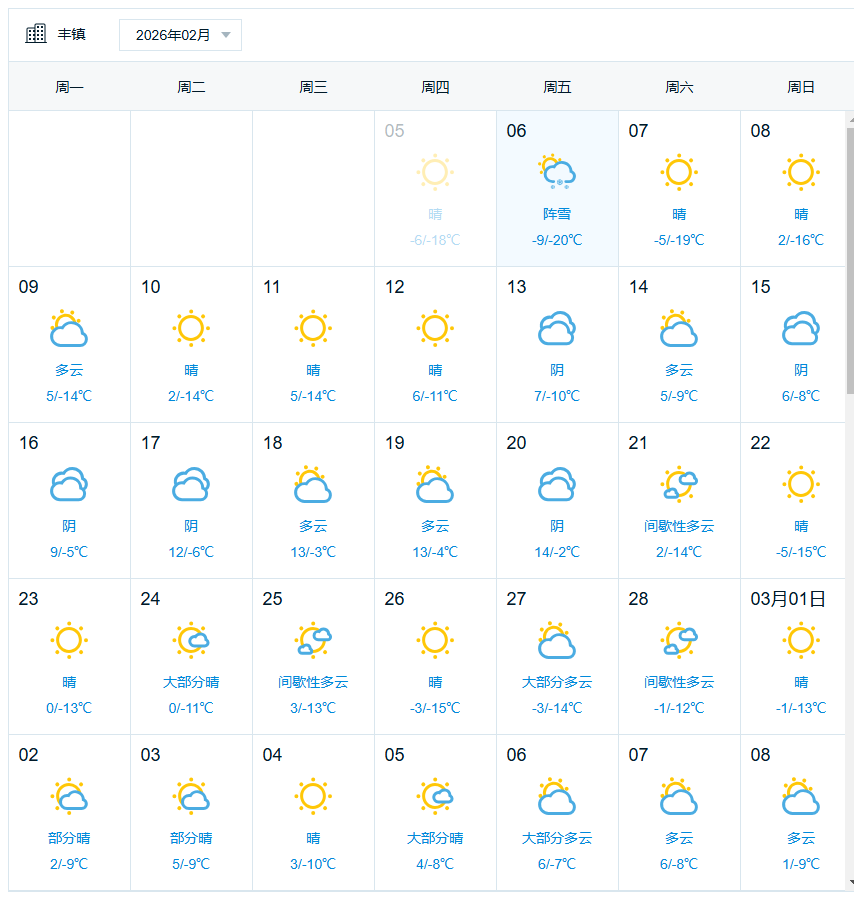Click the 阵雪 weather label on day 06
This screenshot has height=897, width=854.
(557, 214)
